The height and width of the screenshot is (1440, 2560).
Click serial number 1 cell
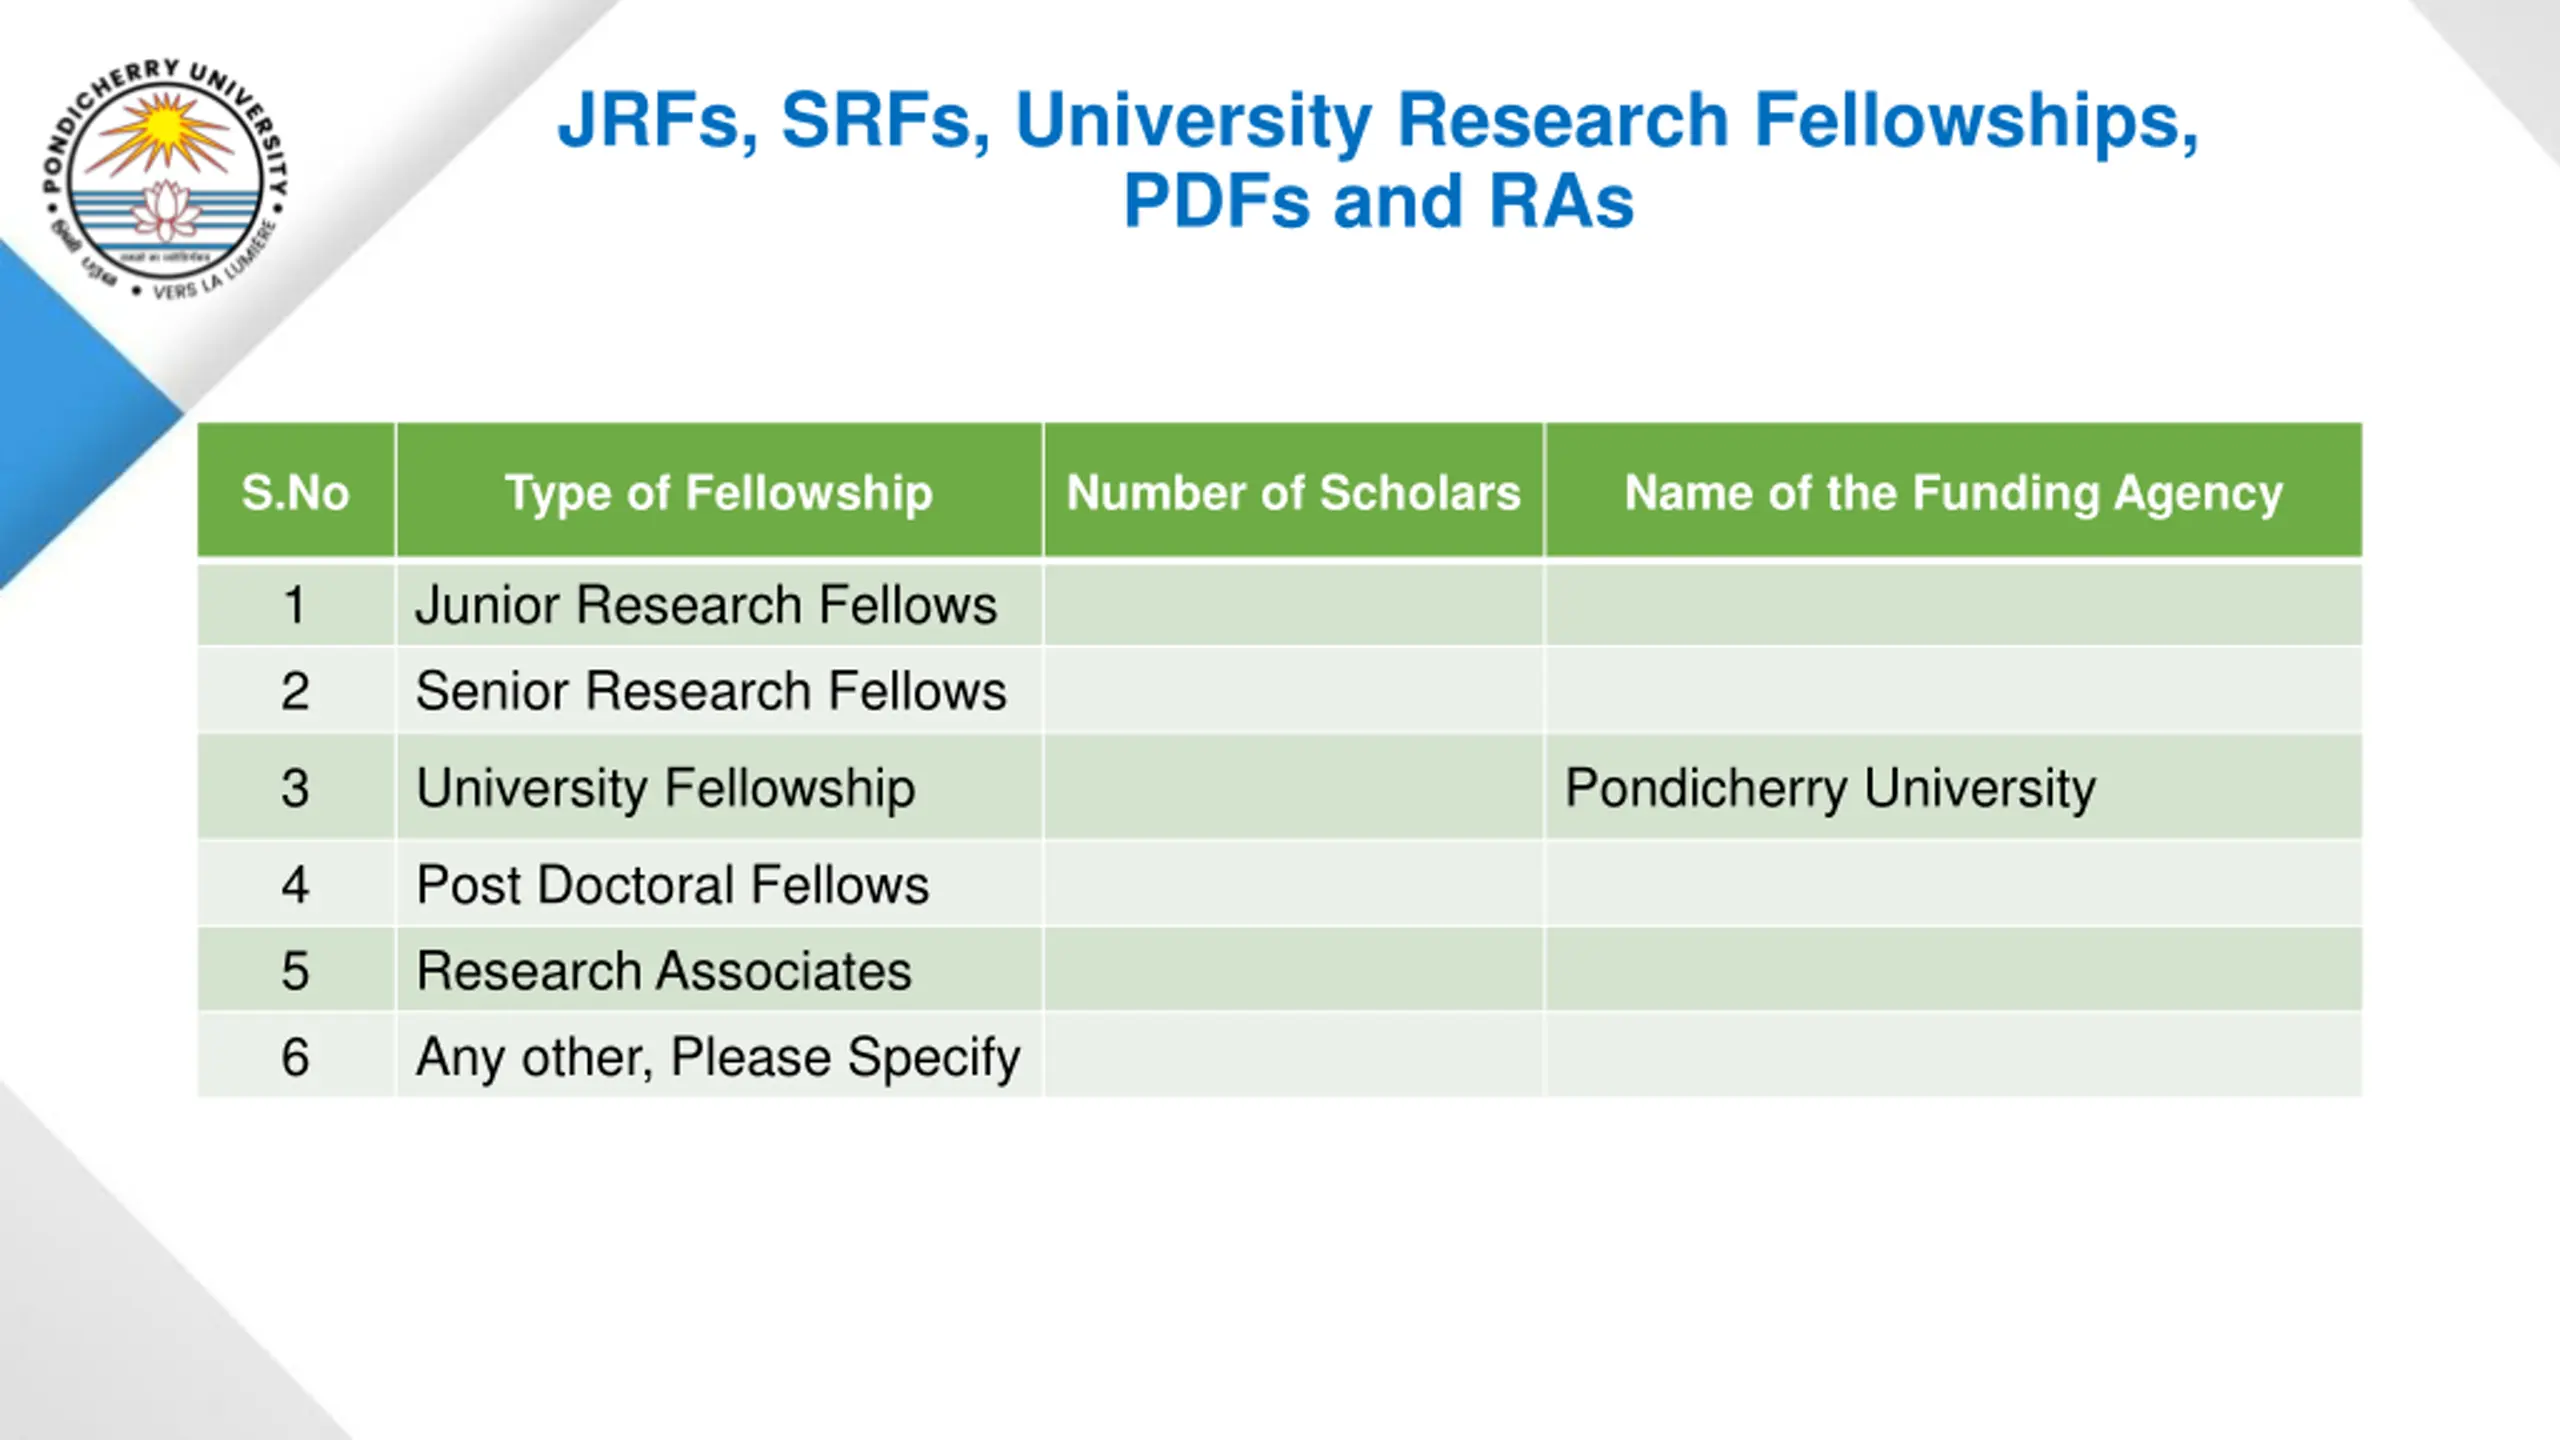296,605
